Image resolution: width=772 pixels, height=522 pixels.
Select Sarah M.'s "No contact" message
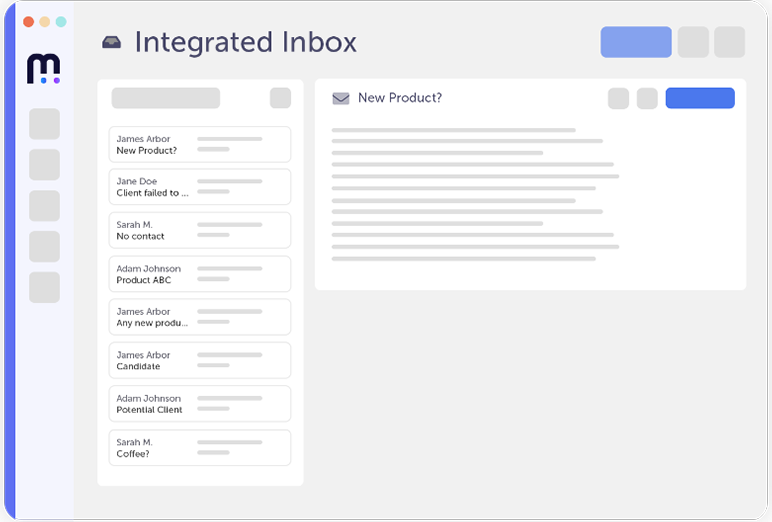point(199,230)
